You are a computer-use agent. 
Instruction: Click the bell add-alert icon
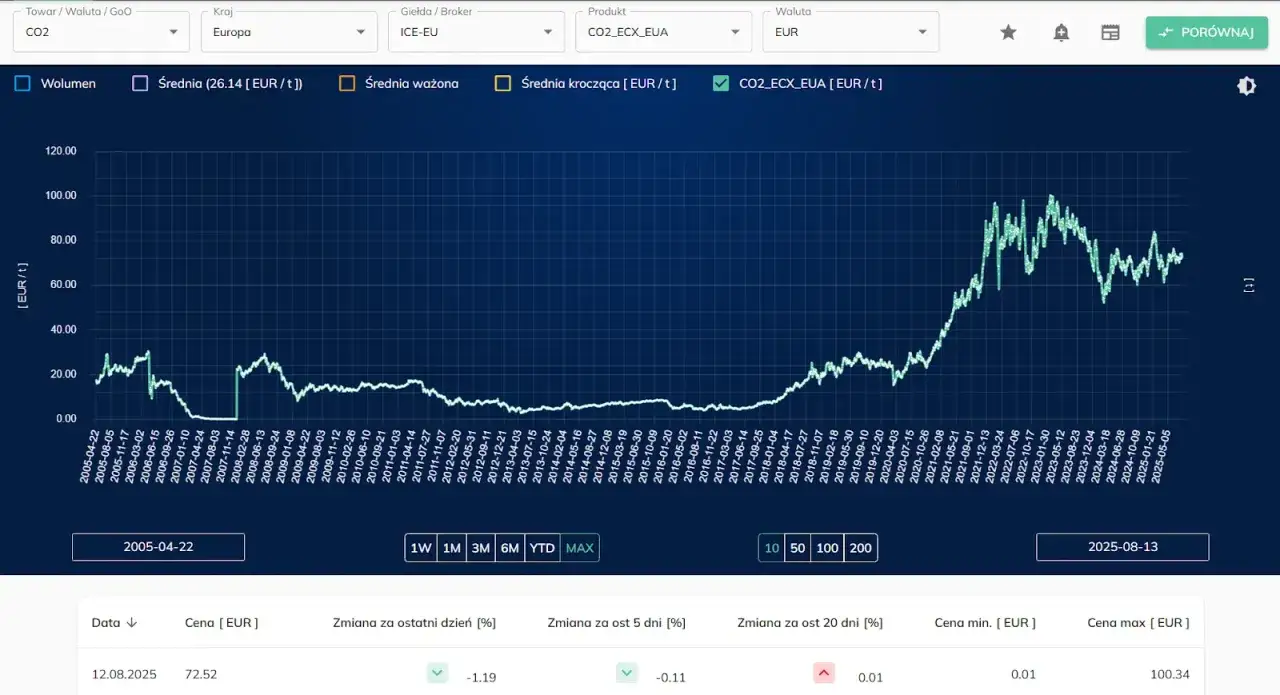click(1061, 32)
